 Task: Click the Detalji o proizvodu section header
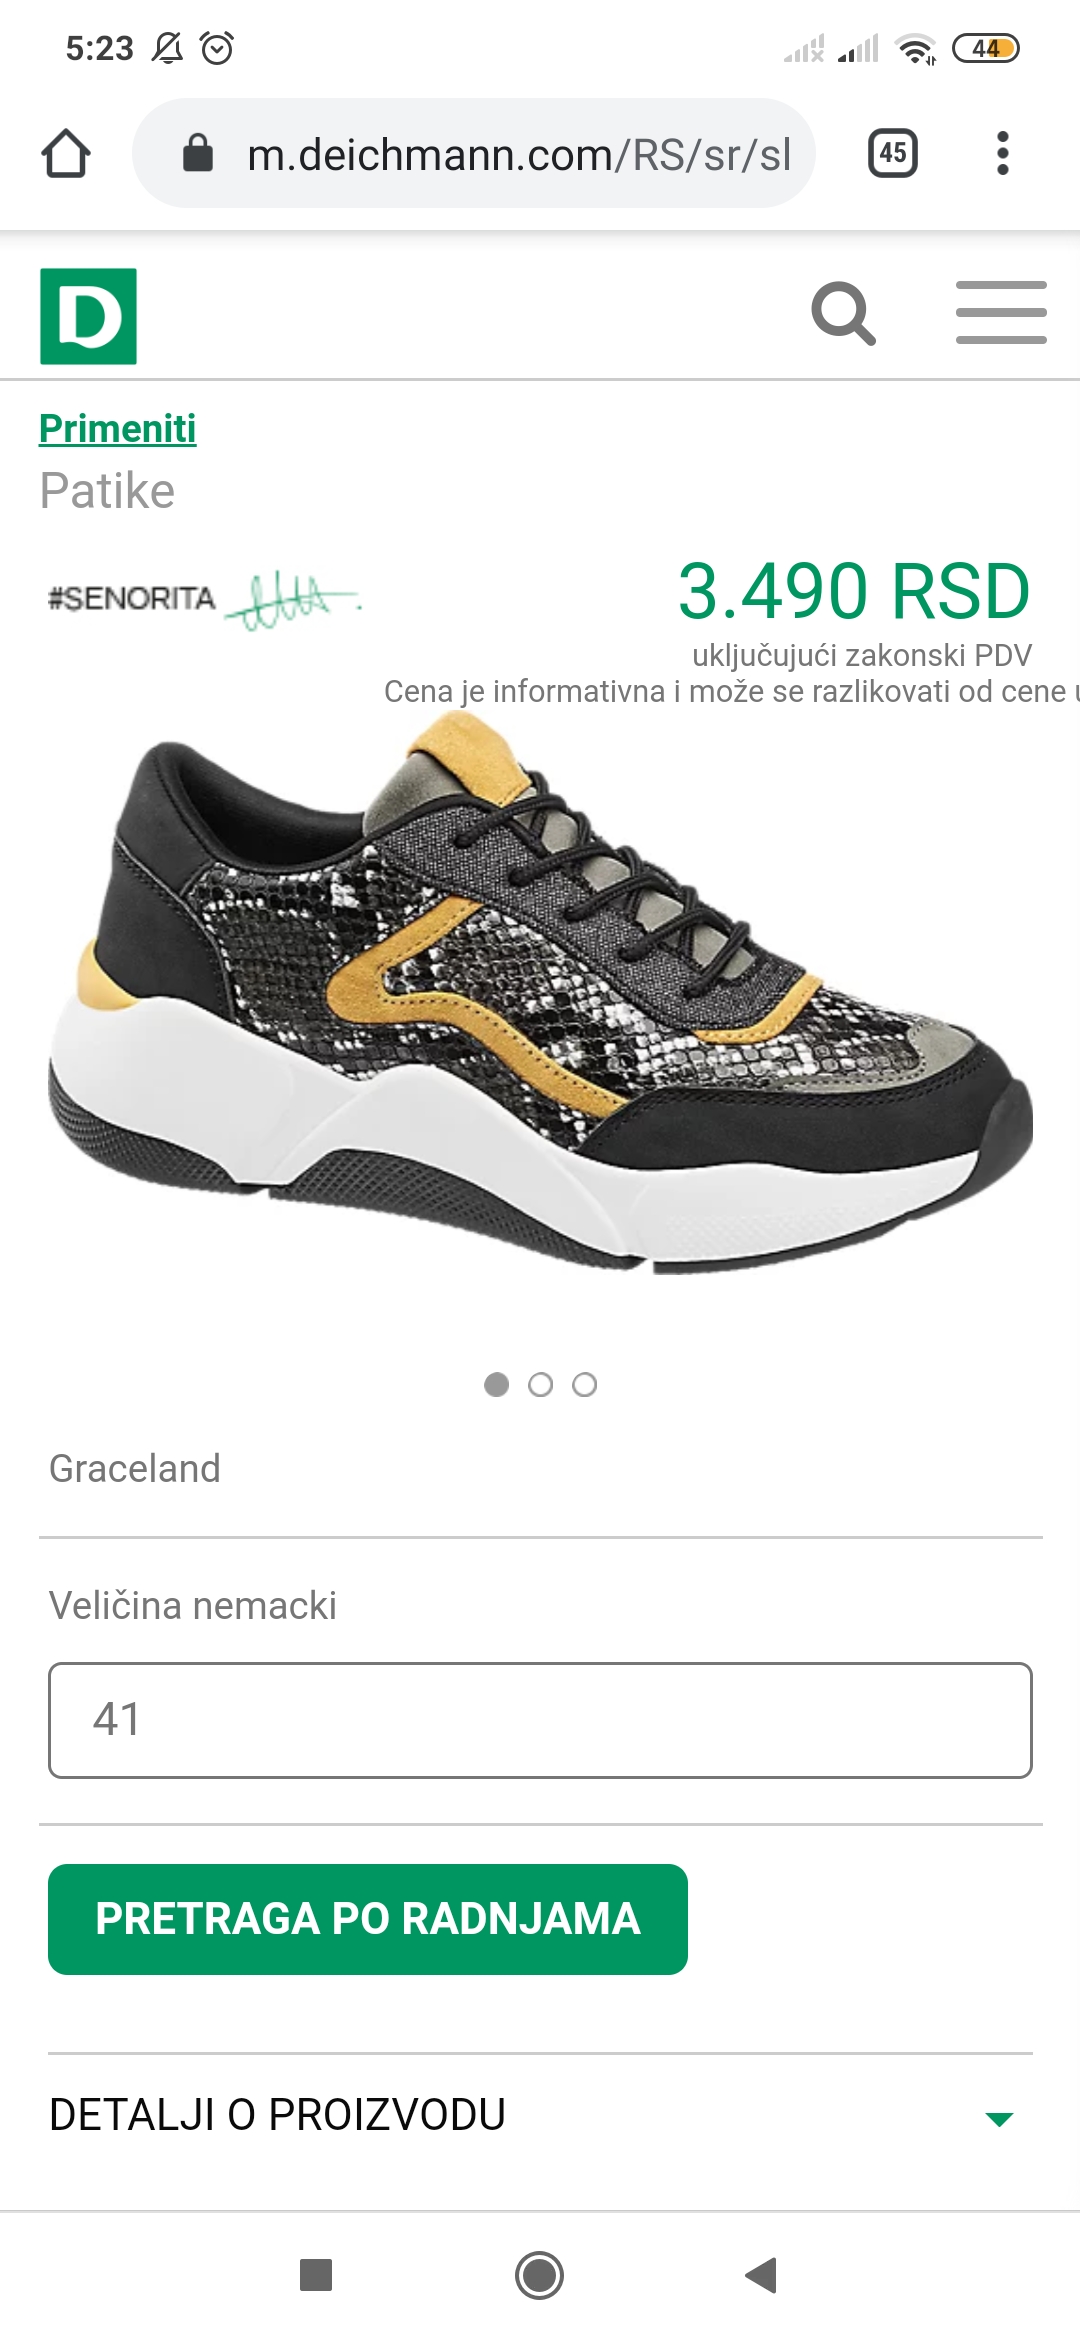coord(540,2115)
